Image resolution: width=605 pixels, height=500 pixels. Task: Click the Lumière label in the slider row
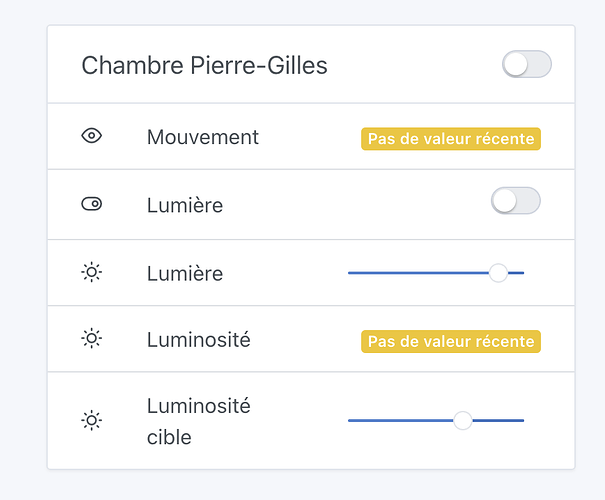point(184,273)
